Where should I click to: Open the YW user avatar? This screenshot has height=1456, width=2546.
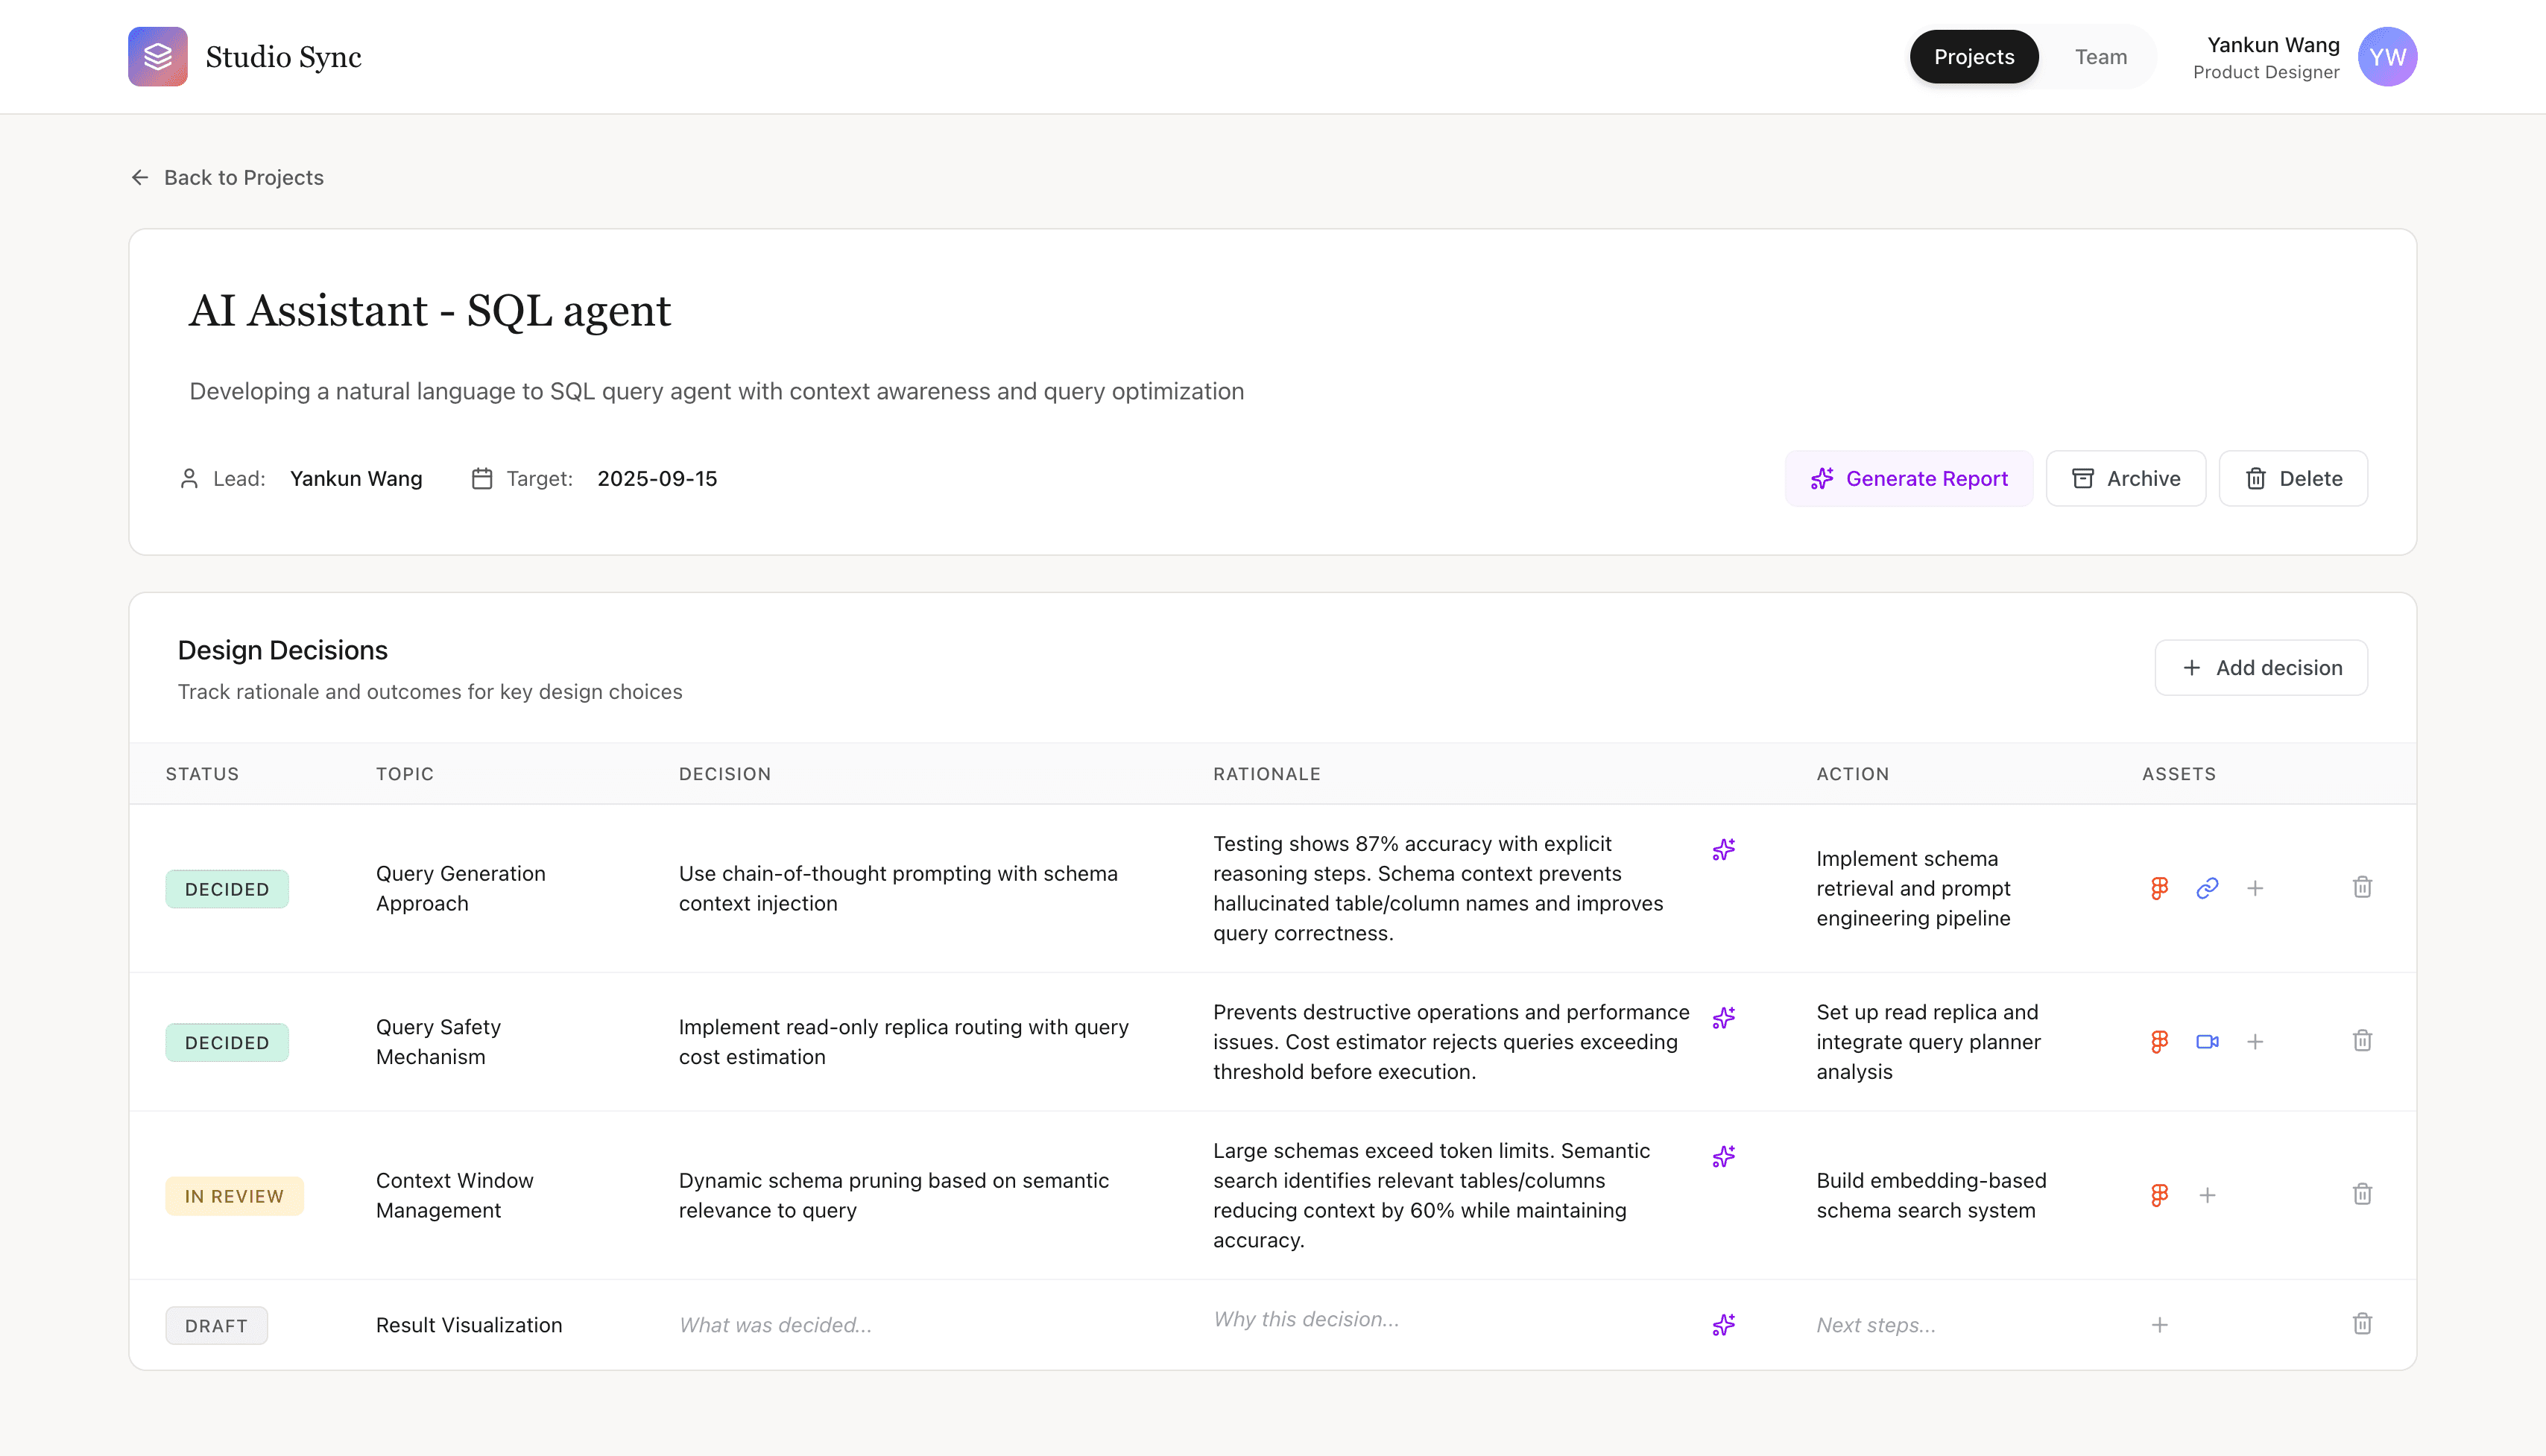click(2387, 57)
